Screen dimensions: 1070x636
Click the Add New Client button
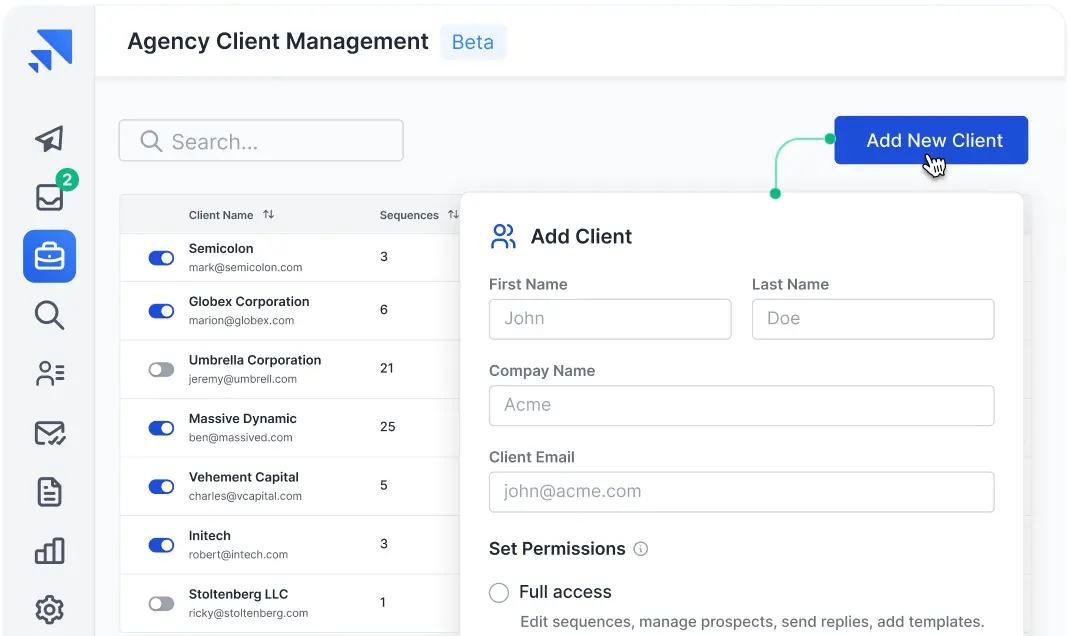point(930,140)
